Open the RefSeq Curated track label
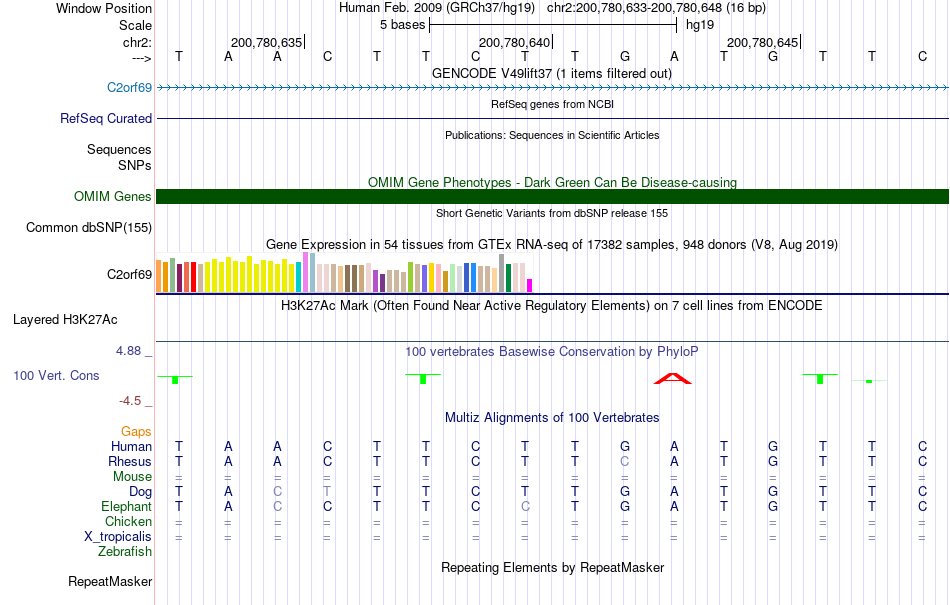 105,119
